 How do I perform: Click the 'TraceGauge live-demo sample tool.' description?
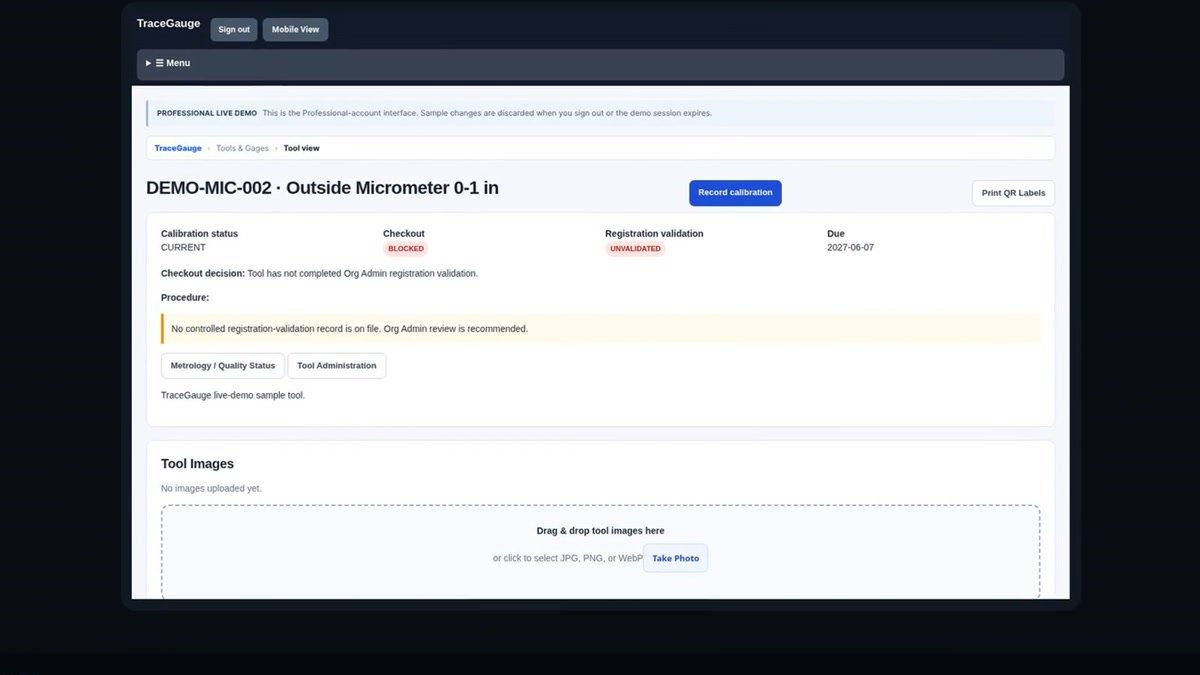pos(233,395)
